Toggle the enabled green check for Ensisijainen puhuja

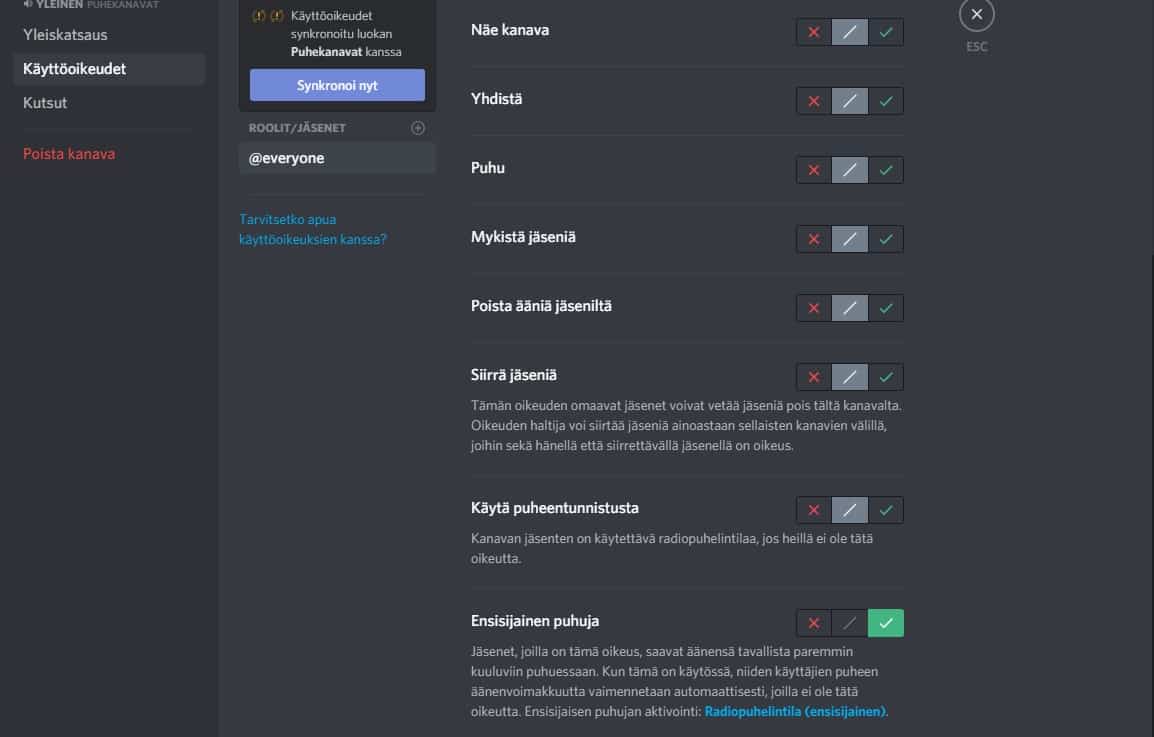(x=885, y=623)
